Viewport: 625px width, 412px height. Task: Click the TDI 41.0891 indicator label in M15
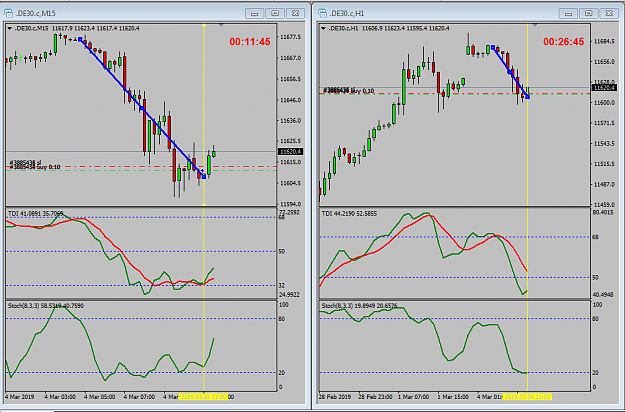pyautogui.click(x=35, y=214)
